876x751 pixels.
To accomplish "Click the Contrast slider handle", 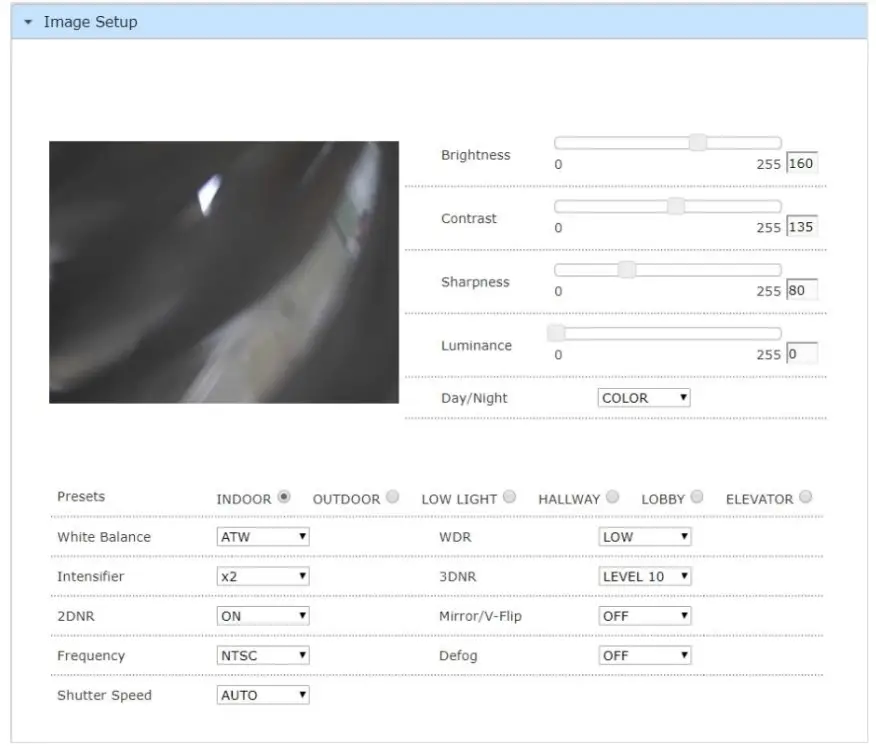I will tap(675, 206).
